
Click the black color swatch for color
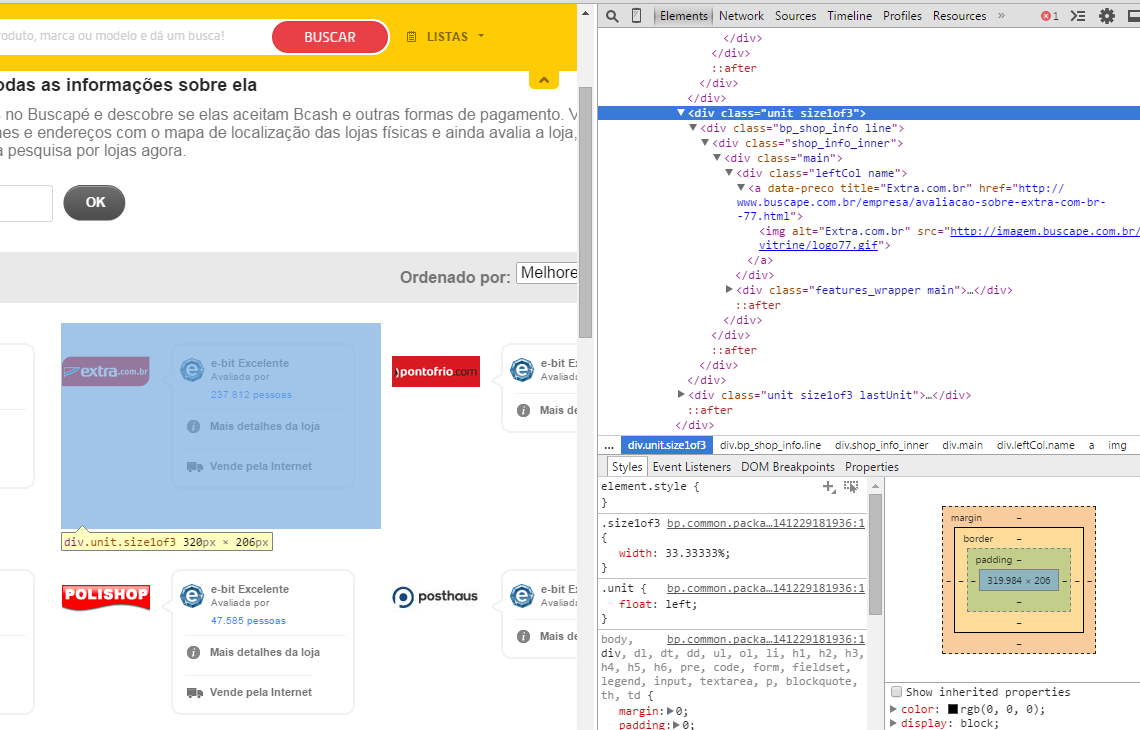pyautogui.click(x=952, y=709)
